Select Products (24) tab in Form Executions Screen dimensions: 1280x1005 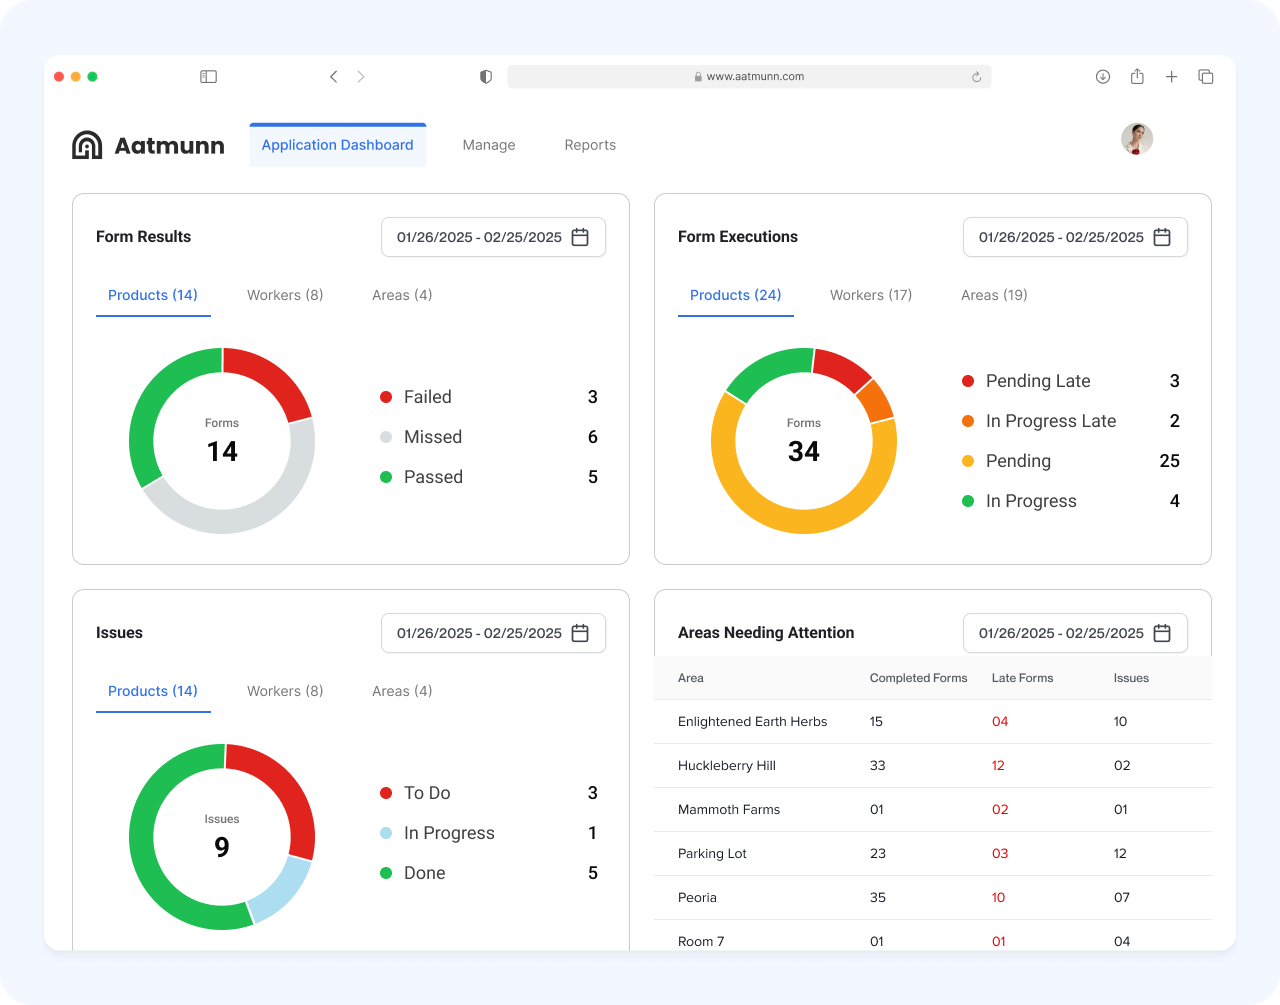coord(736,295)
